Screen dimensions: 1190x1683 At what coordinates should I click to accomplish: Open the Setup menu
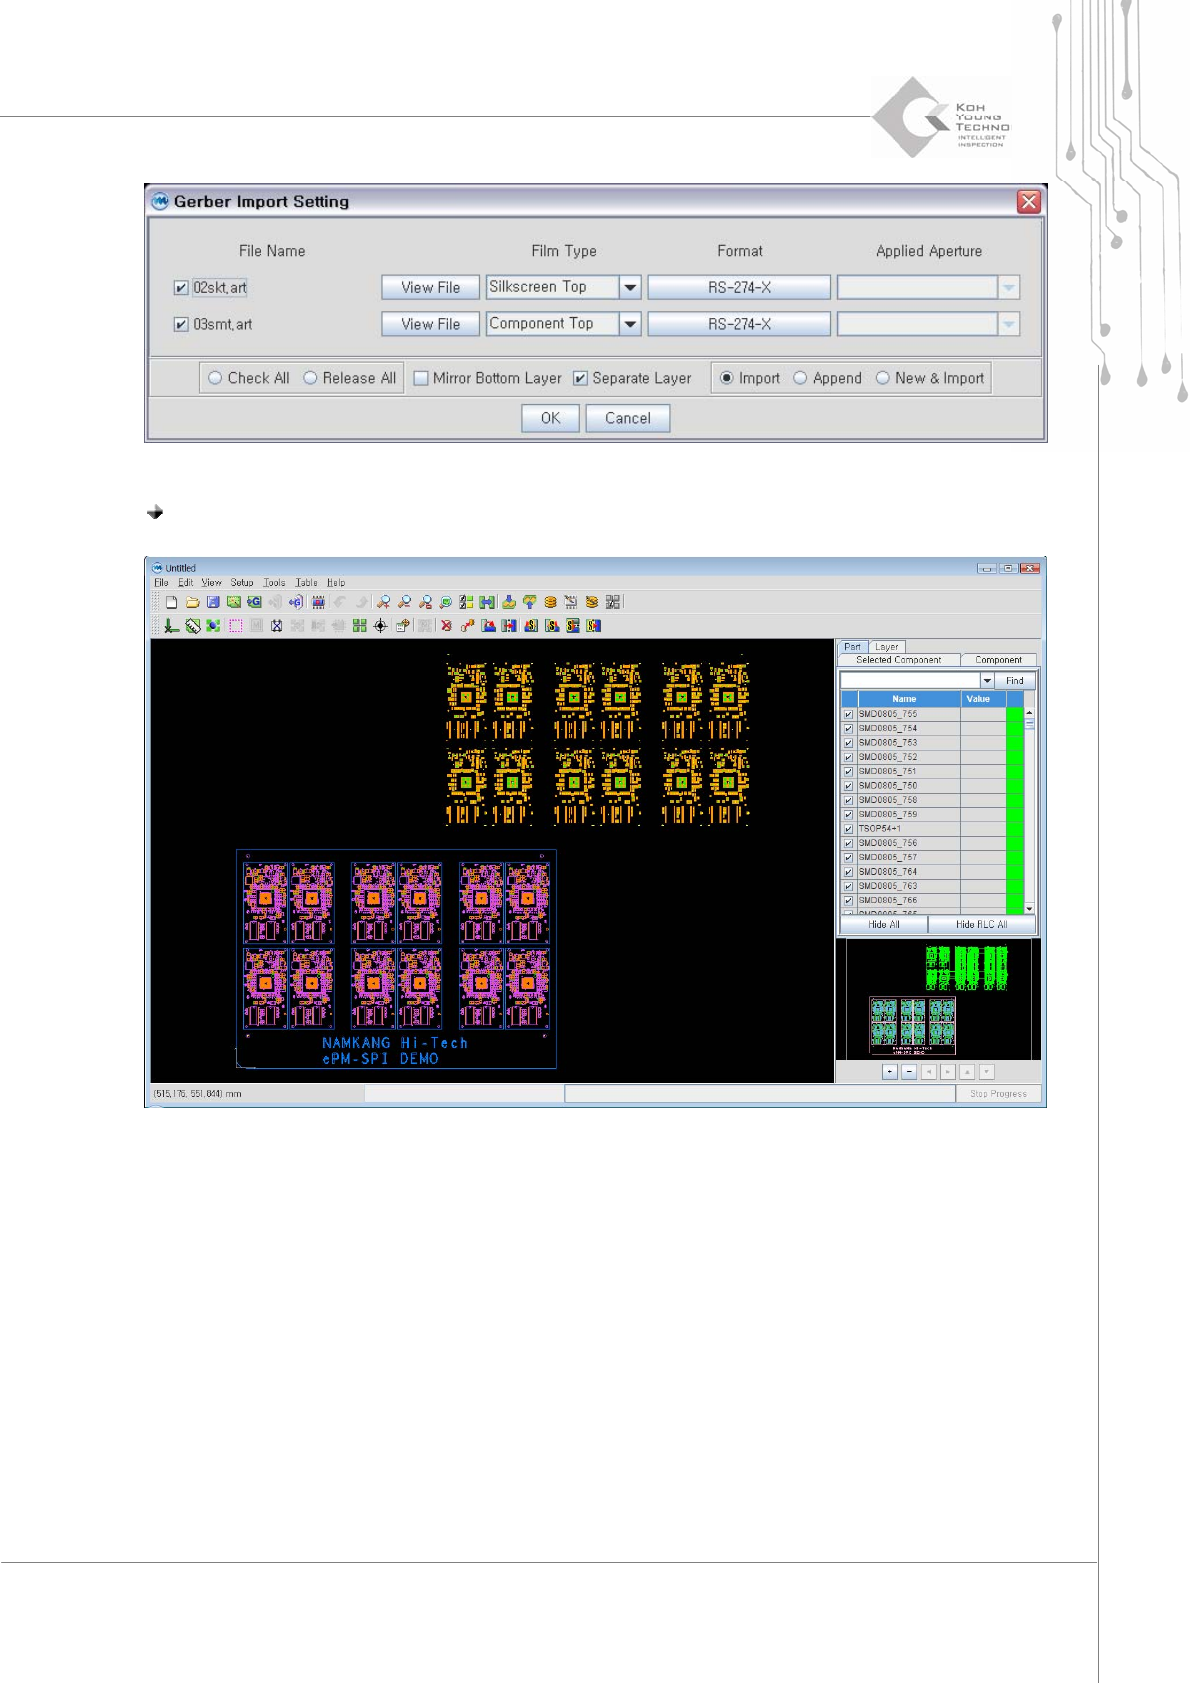242,582
